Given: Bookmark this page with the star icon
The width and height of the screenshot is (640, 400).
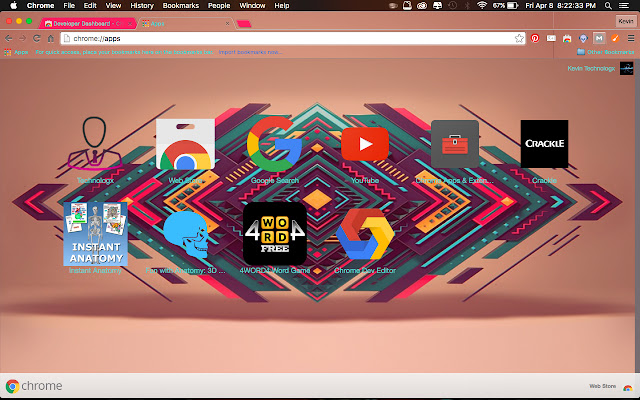Looking at the screenshot, I should point(519,38).
